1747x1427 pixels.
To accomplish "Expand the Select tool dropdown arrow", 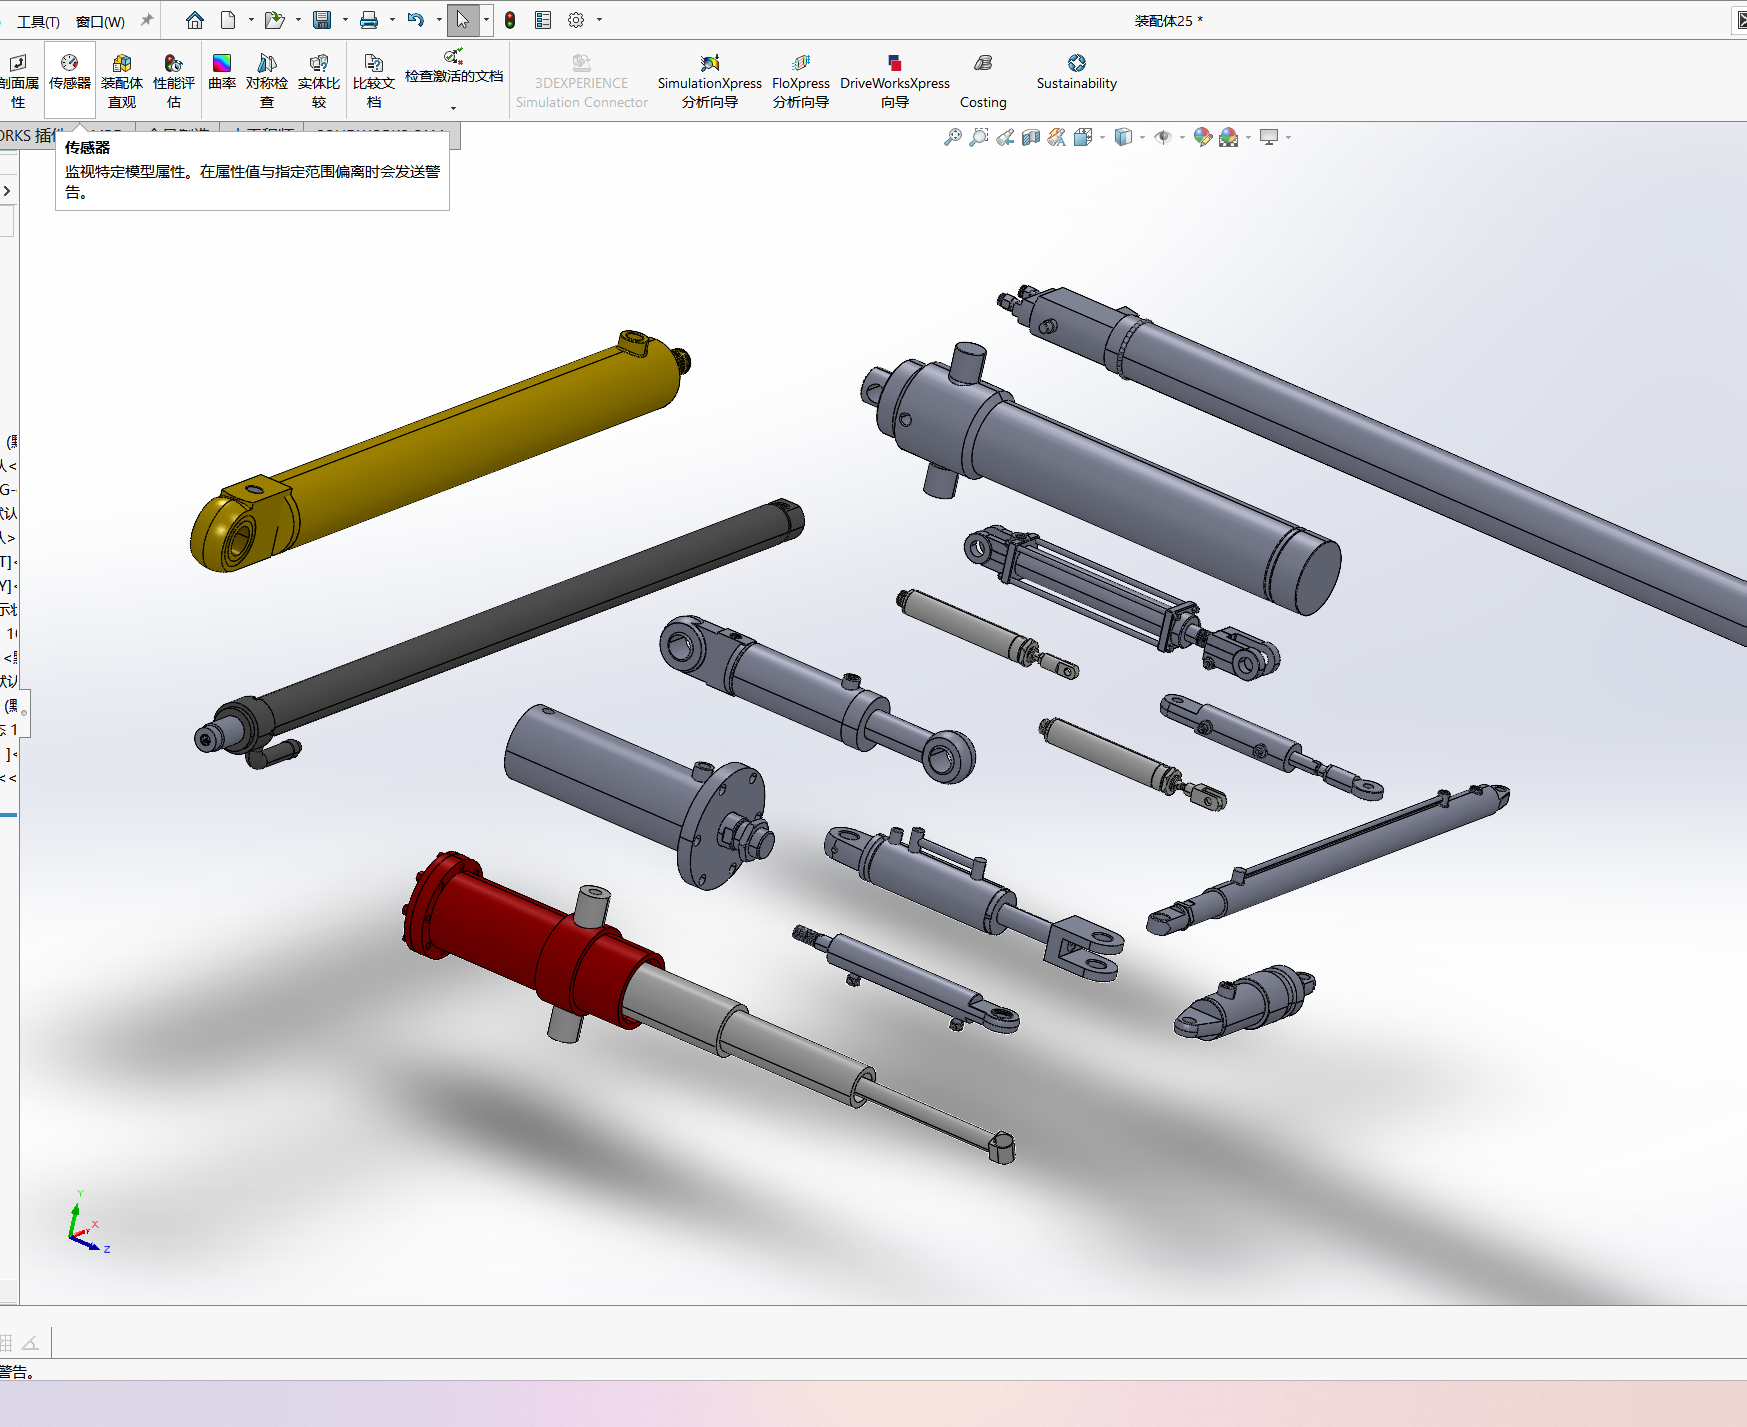I will click(487, 20).
